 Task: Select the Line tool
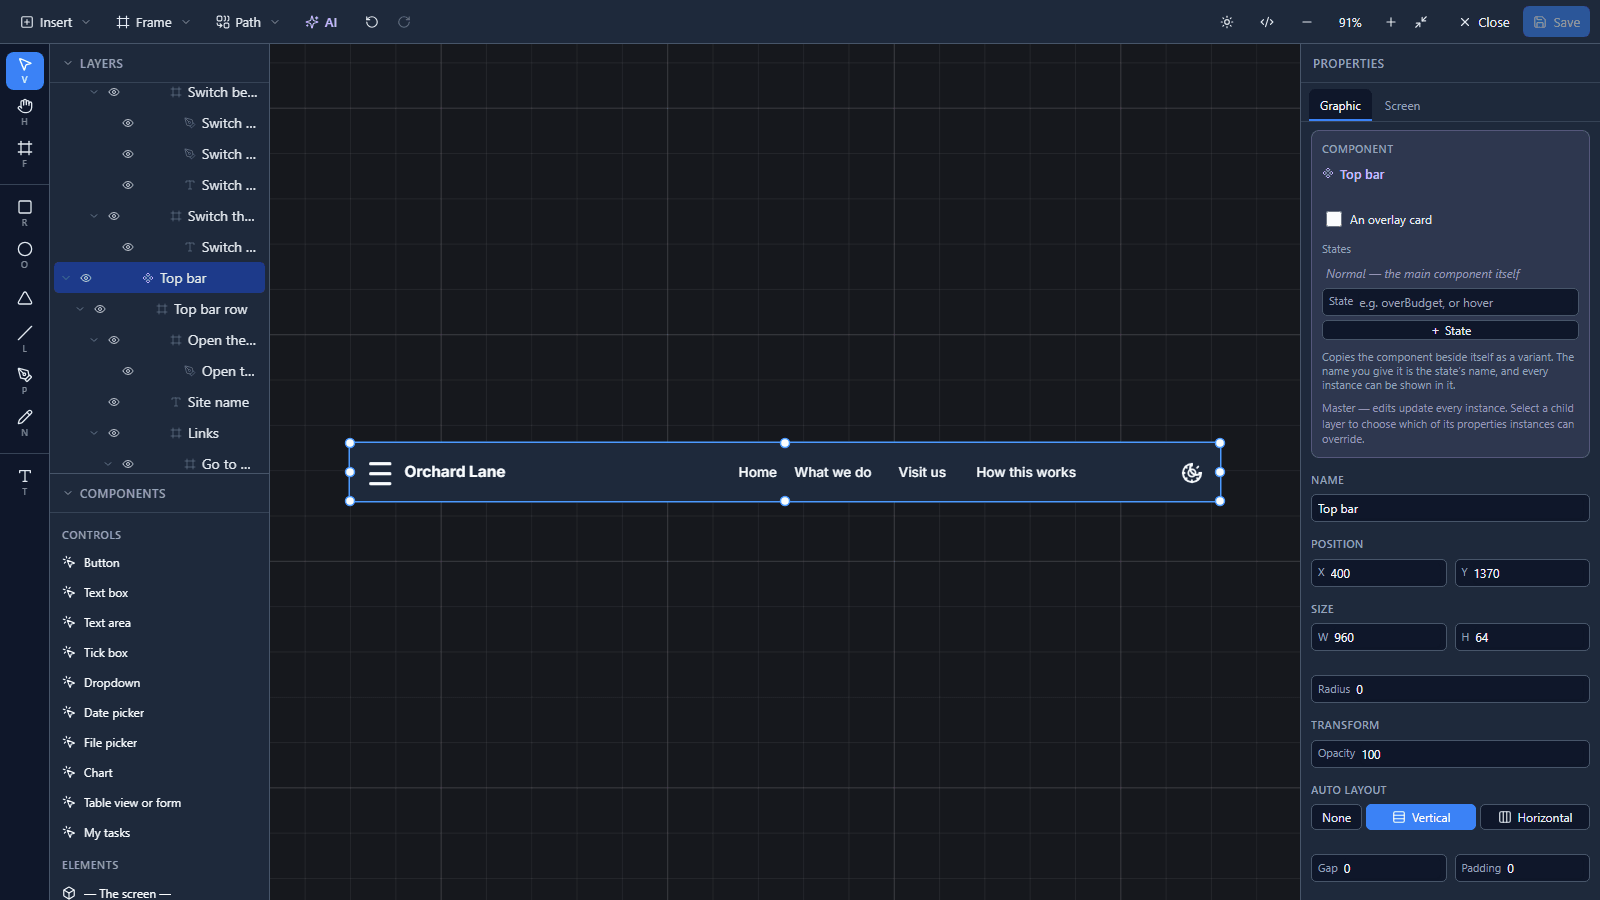25,337
